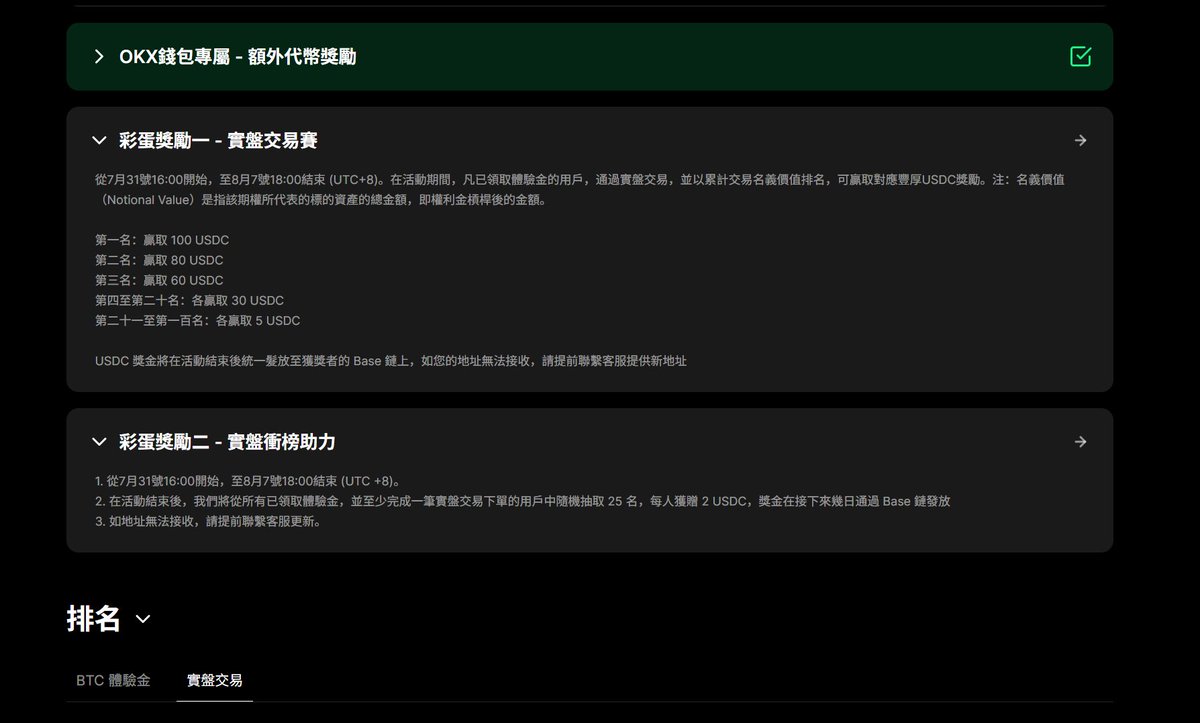Click rule 1 從7月31號16:00開始 in 彩蛋獎勵二
The image size is (1200, 723).
[248, 481]
